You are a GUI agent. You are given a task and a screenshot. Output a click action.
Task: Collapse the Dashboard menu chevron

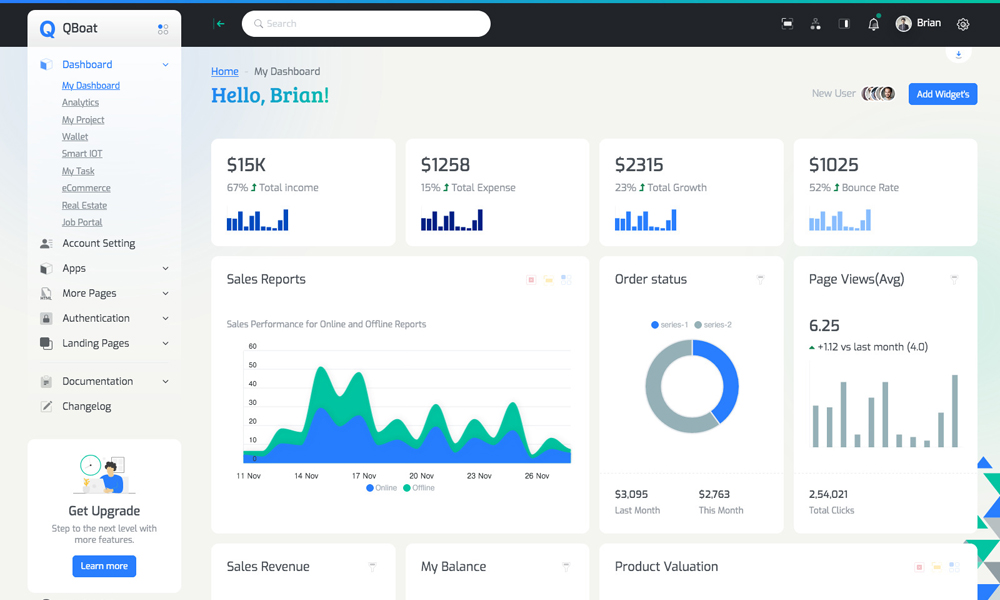pos(165,65)
